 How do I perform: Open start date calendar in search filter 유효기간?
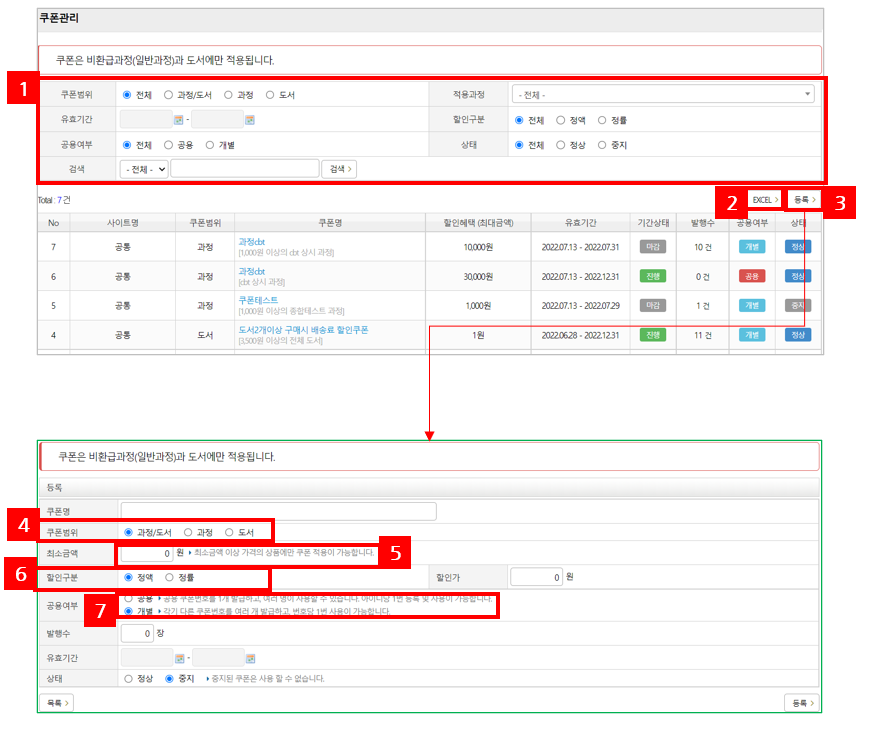[179, 120]
